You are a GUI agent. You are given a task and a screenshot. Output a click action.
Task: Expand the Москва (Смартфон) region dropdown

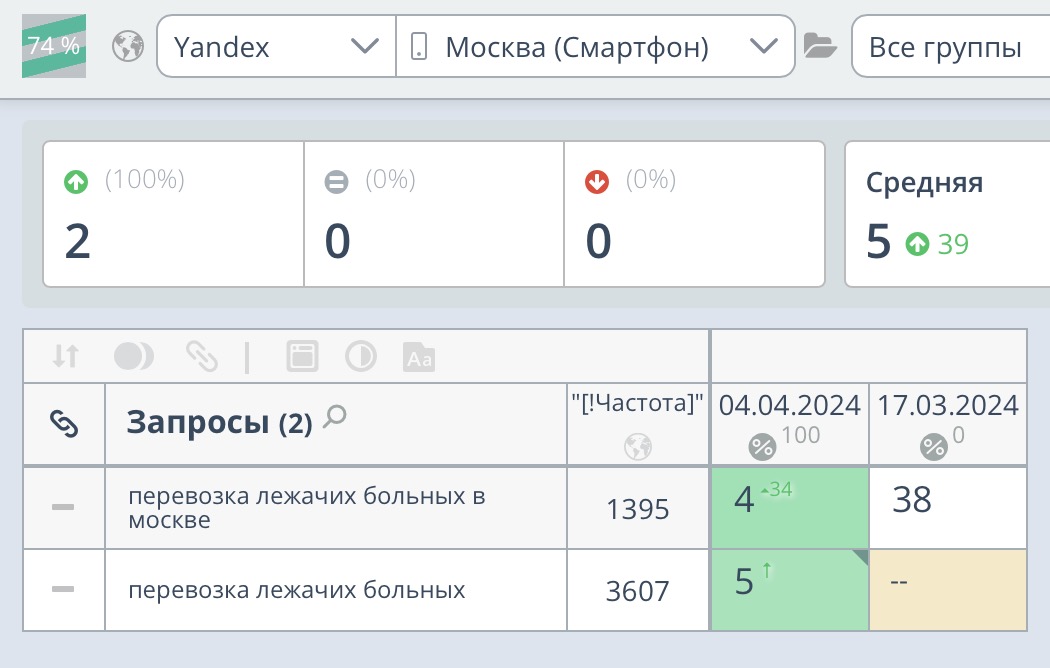pyautogui.click(x=596, y=46)
